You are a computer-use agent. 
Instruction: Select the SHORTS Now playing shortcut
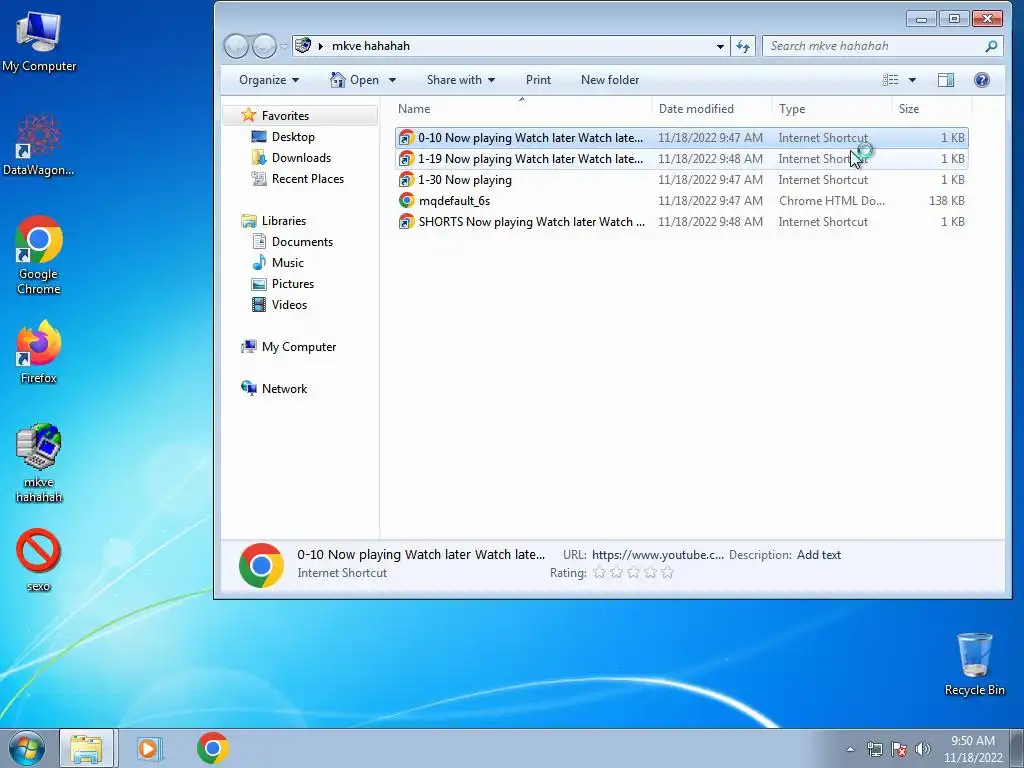point(681,221)
